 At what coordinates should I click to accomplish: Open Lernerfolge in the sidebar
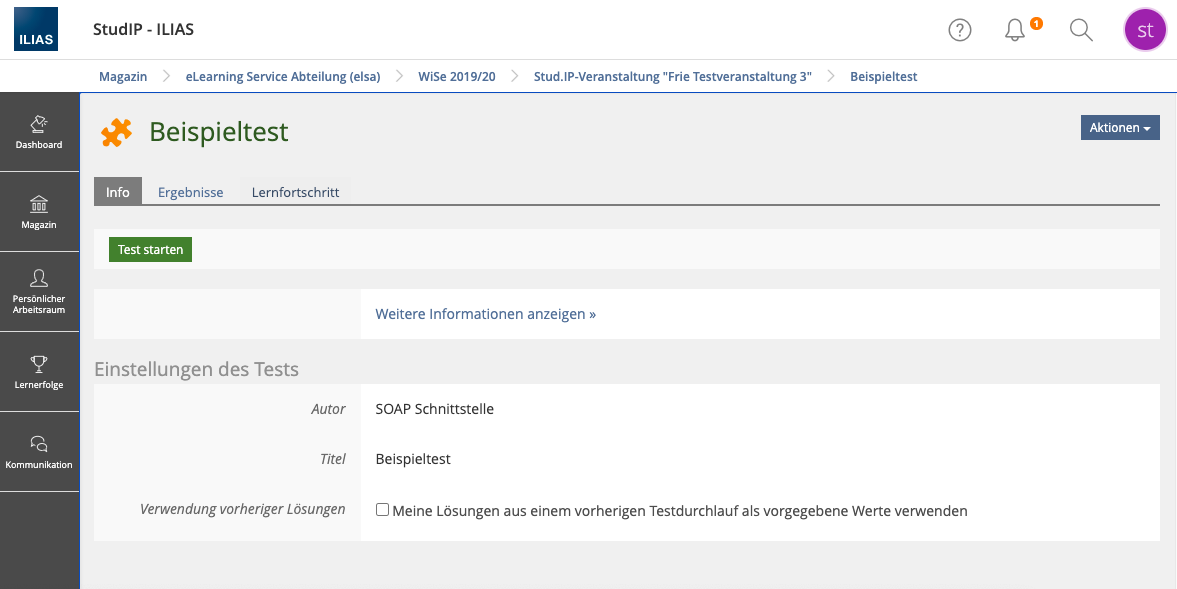click(x=39, y=372)
